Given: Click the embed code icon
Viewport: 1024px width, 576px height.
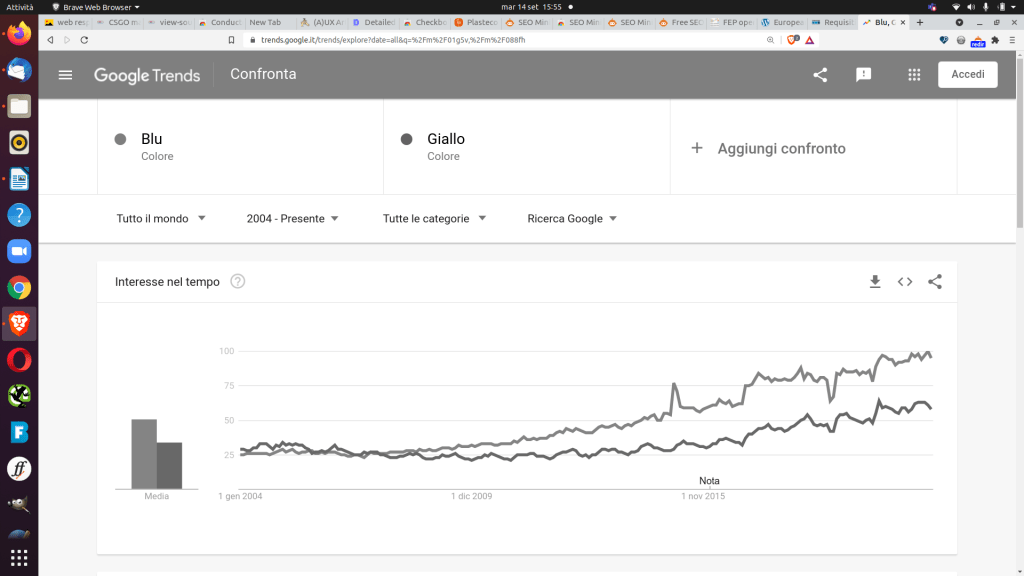Looking at the screenshot, I should pos(905,282).
